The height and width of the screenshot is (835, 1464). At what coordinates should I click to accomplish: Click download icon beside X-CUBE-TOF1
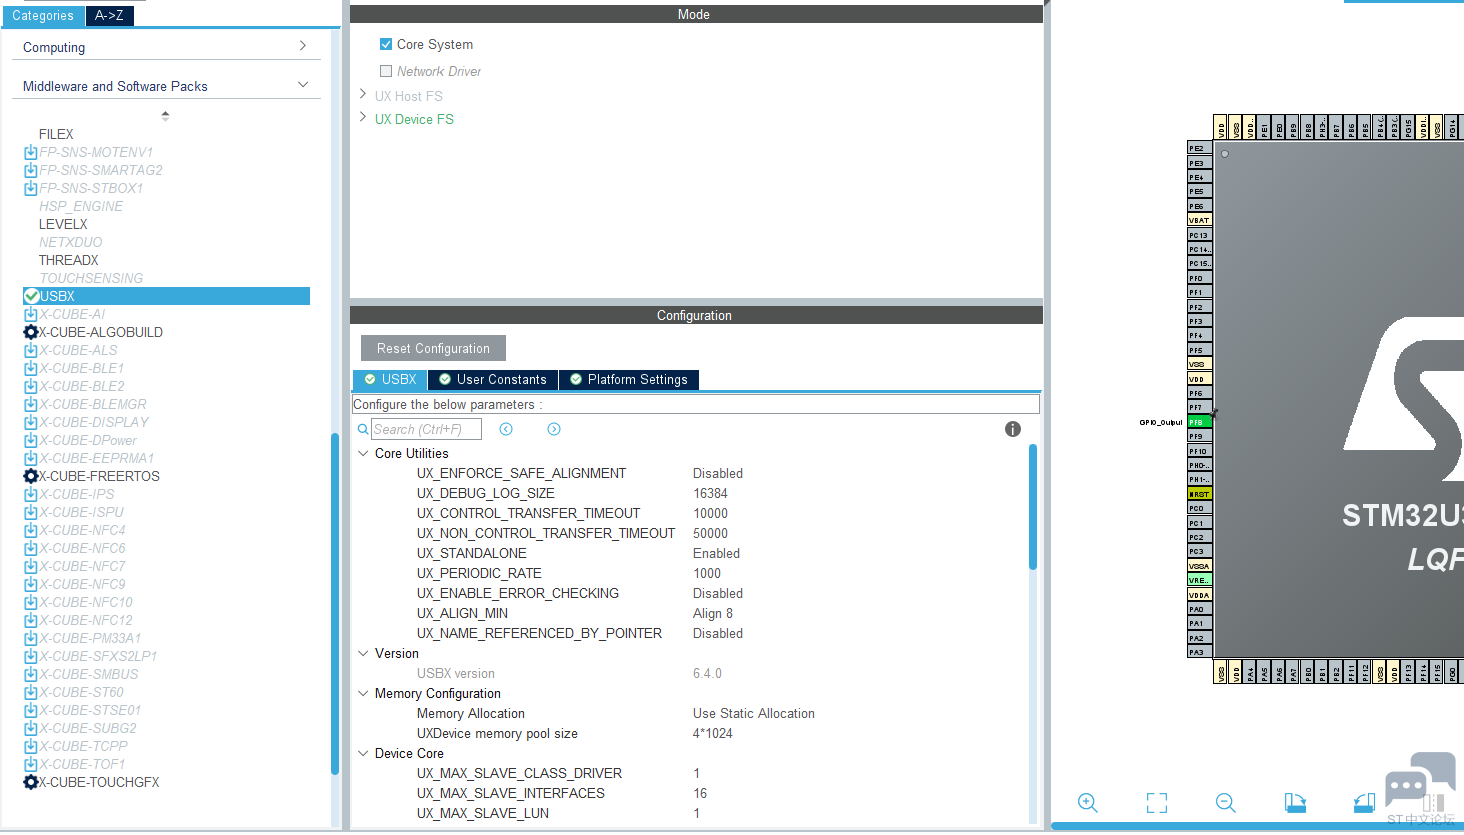[x=31, y=764]
